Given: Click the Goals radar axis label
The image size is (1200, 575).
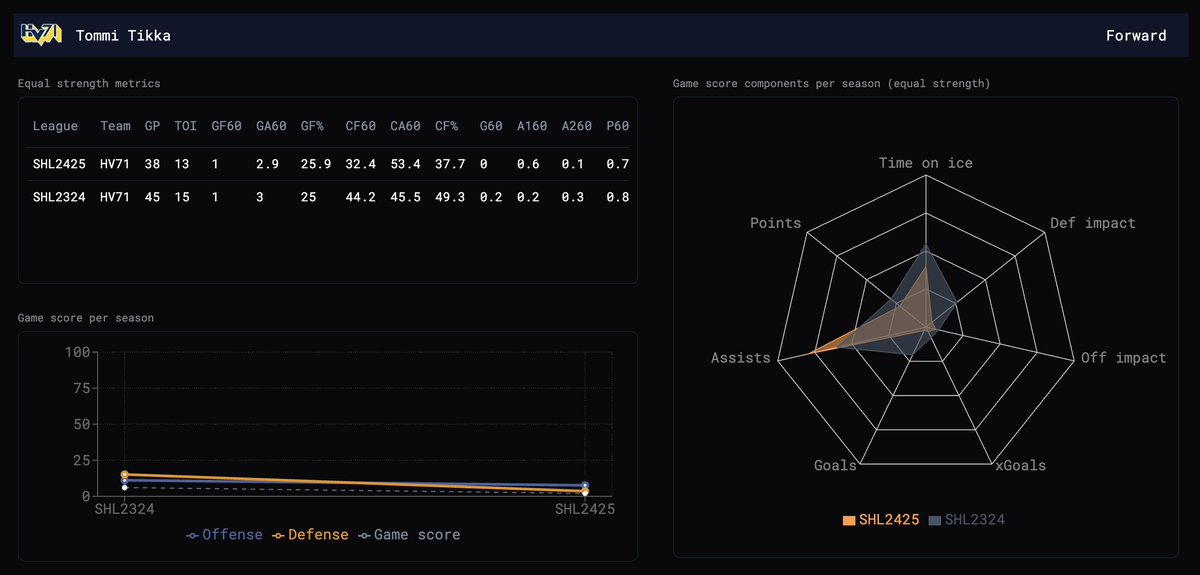Looking at the screenshot, I should tap(835, 465).
